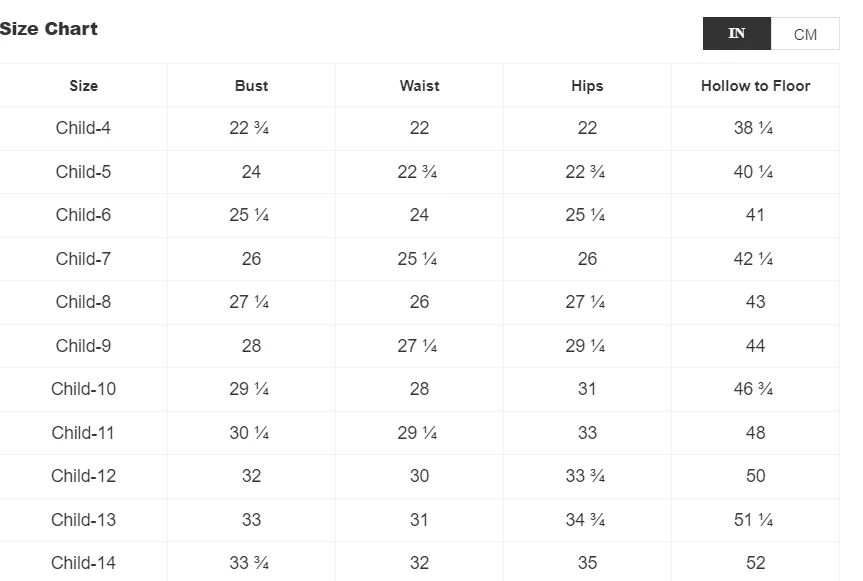Click the Size Chart heading

click(48, 29)
